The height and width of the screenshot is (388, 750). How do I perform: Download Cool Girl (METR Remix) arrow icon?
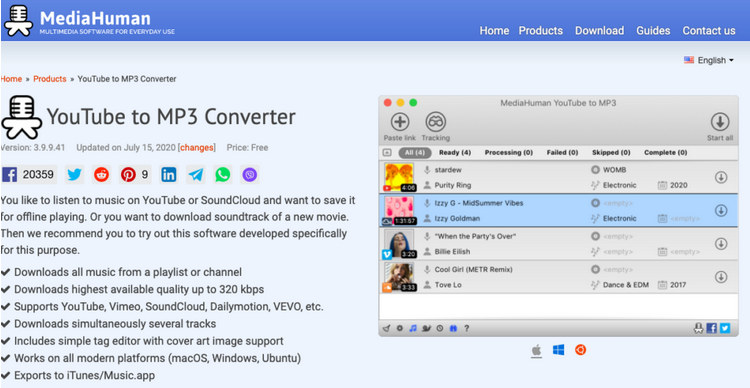[721, 277]
